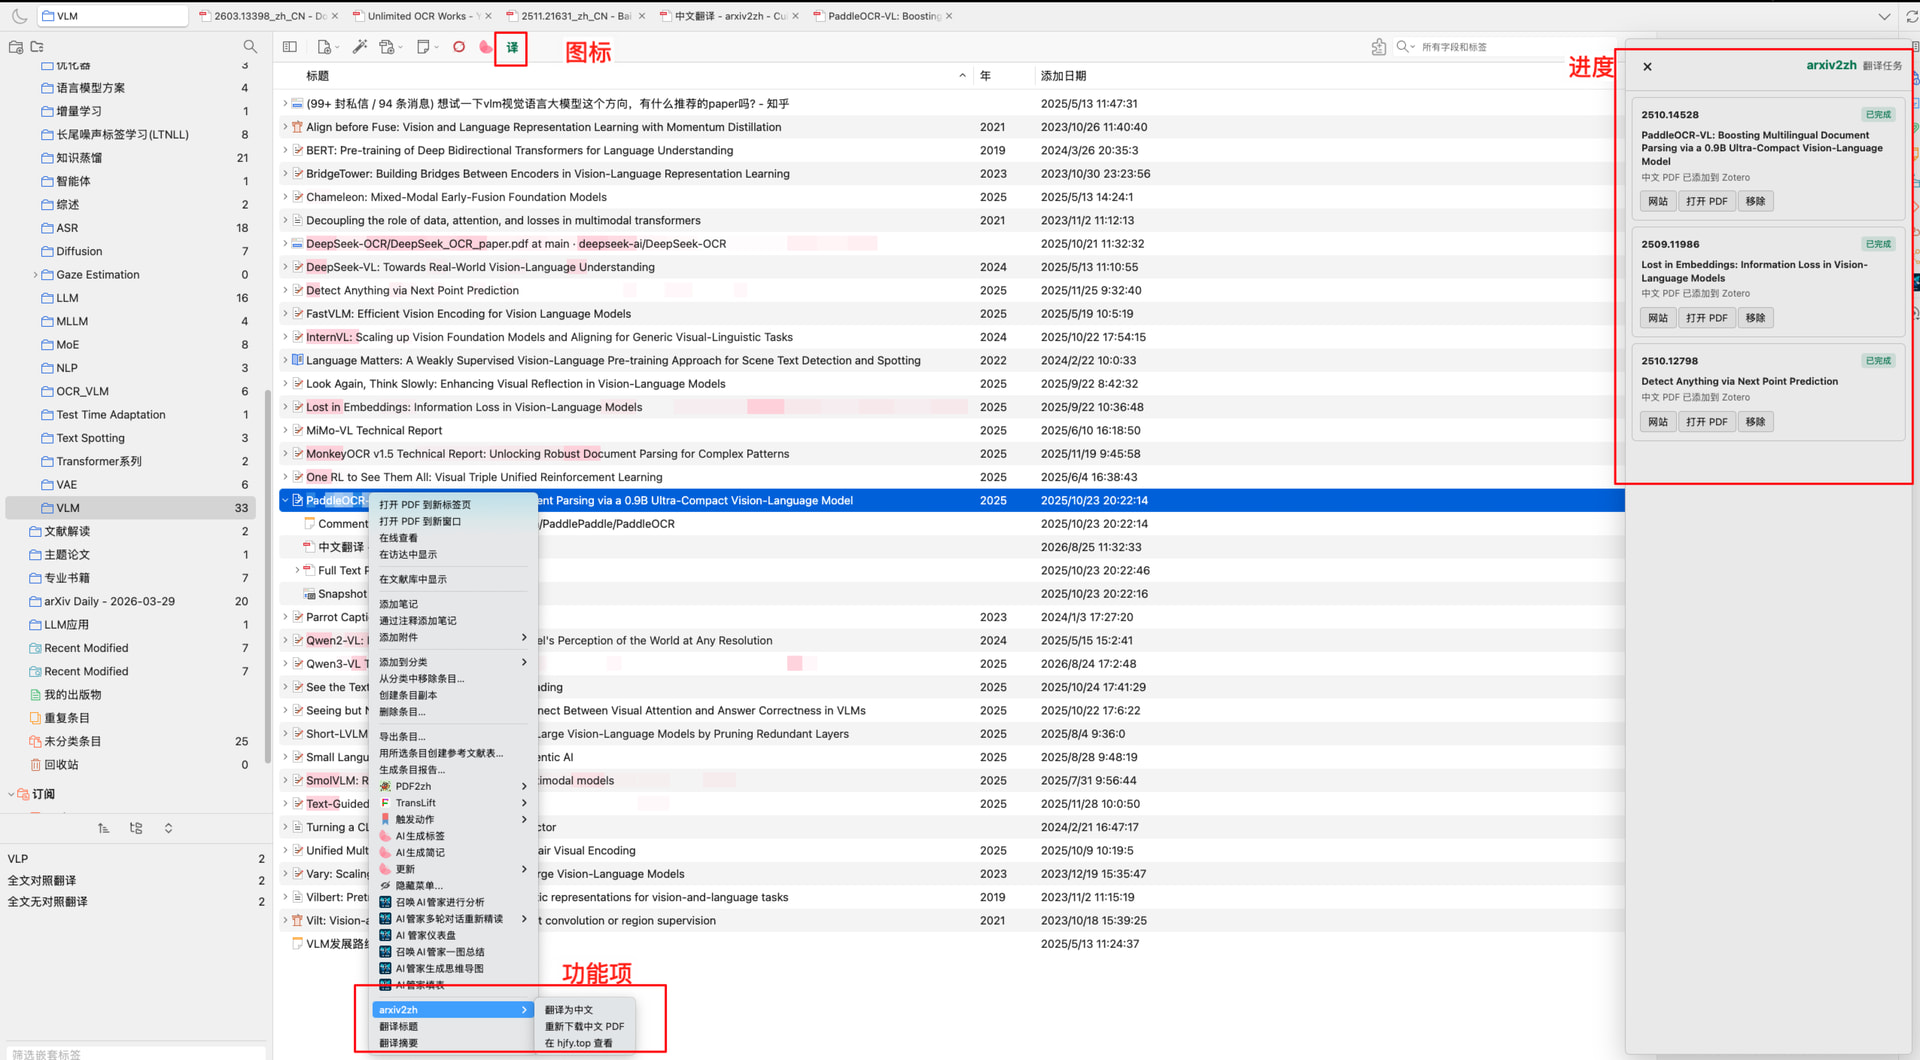The image size is (1920, 1060).
Task: Open the Add Attachment toolbar button
Action: (x=390, y=47)
